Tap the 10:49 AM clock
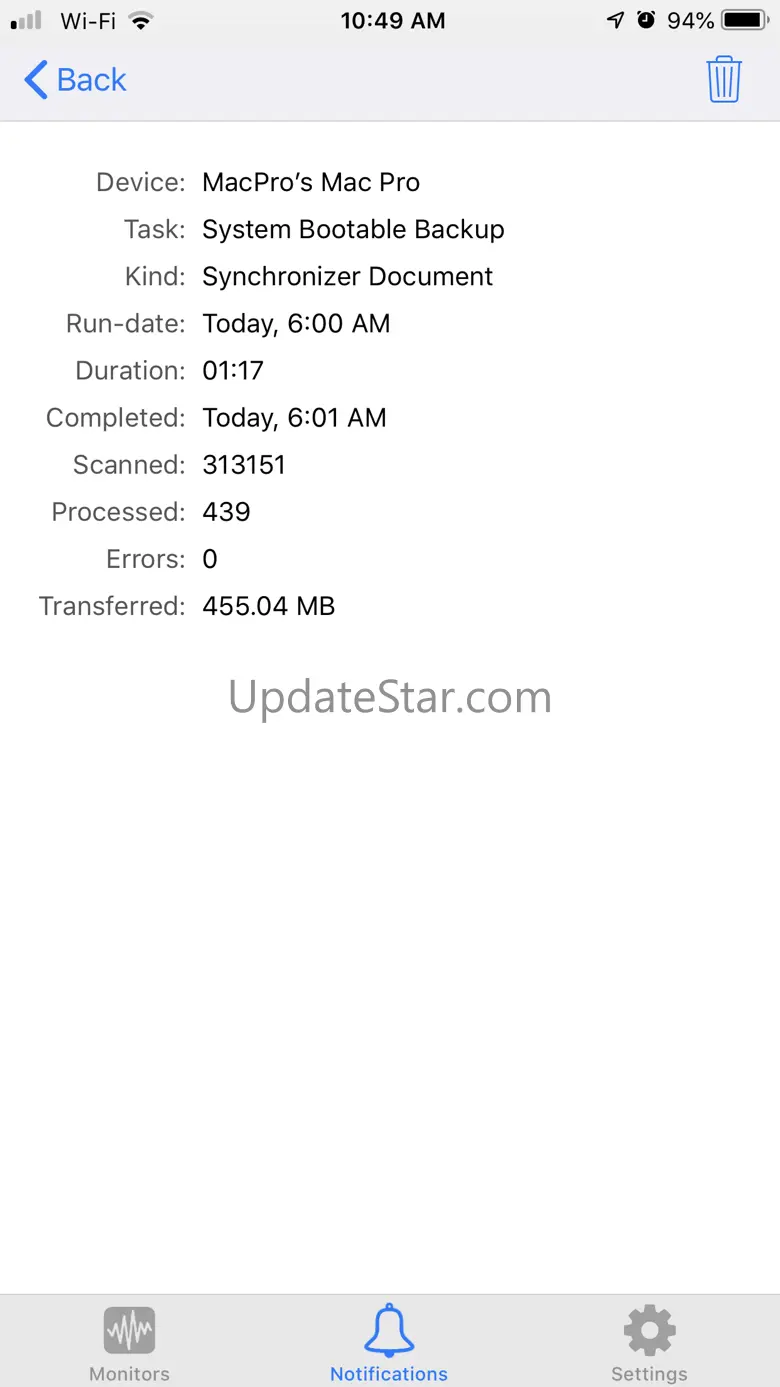 pyautogui.click(x=392, y=20)
